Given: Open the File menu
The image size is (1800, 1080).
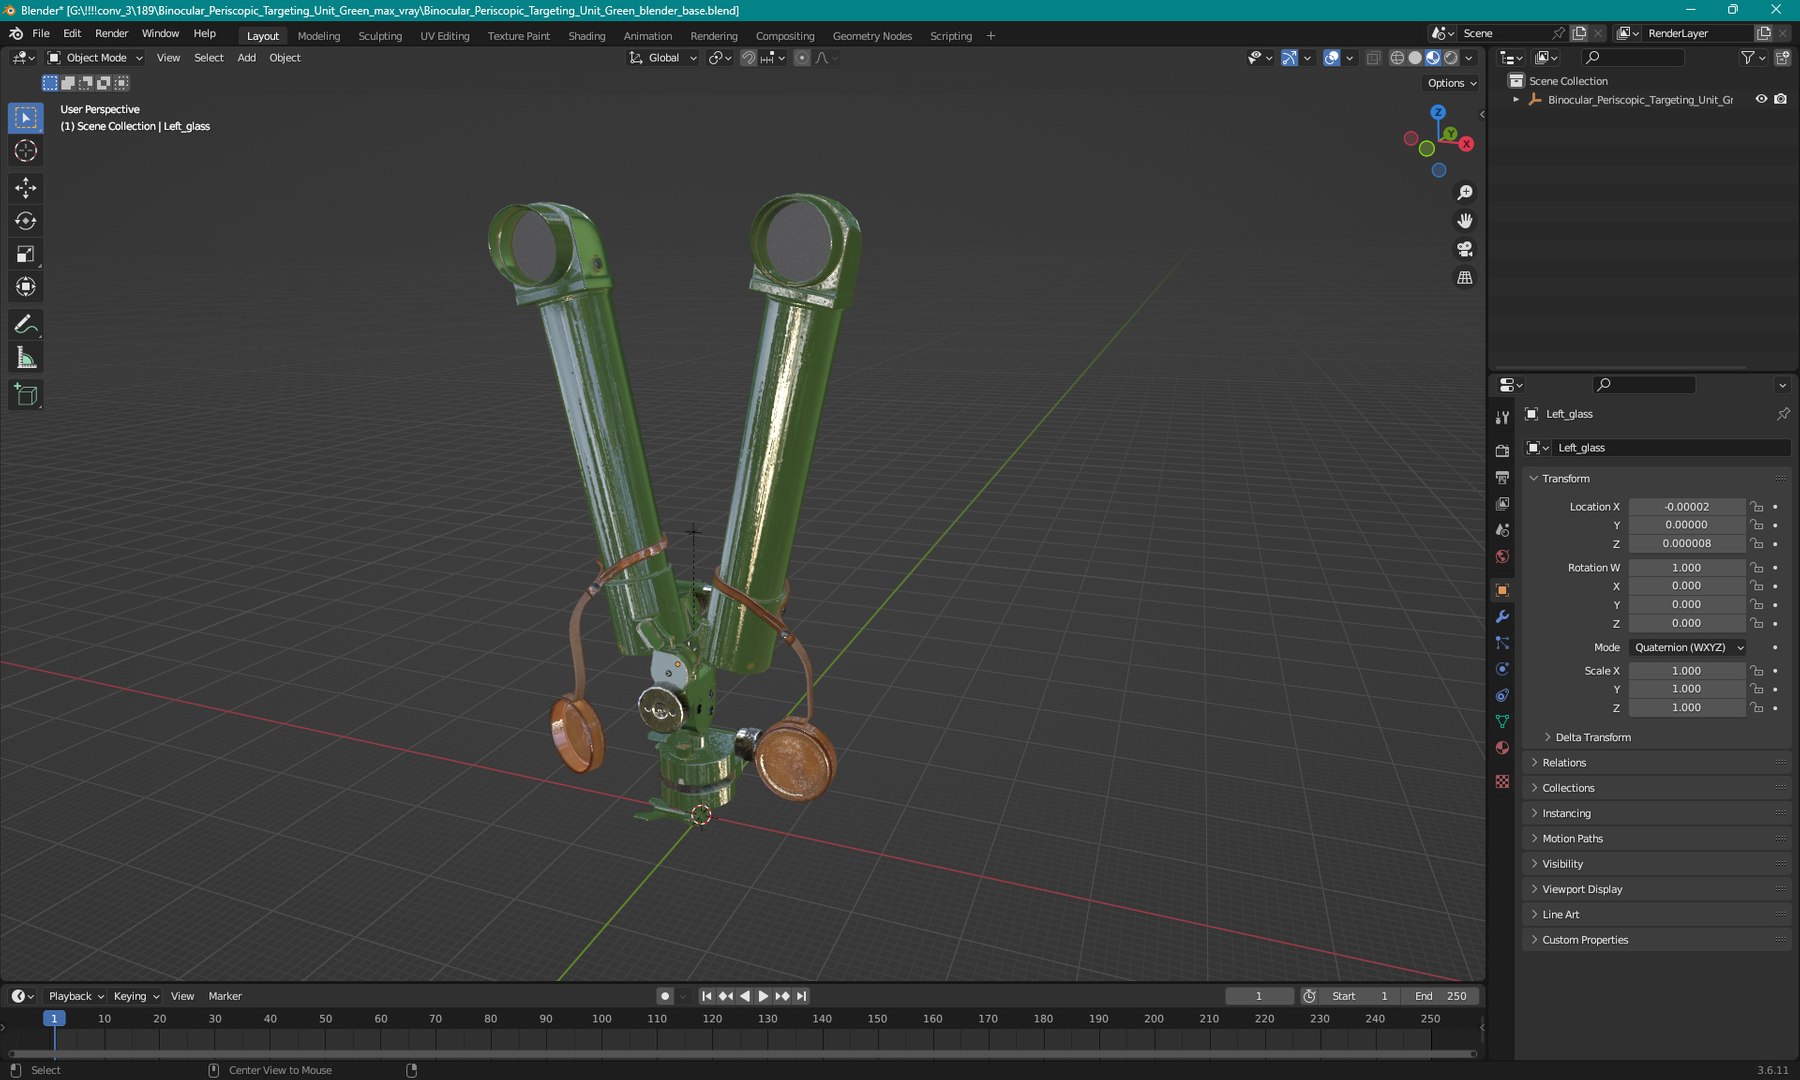Looking at the screenshot, I should 41,33.
